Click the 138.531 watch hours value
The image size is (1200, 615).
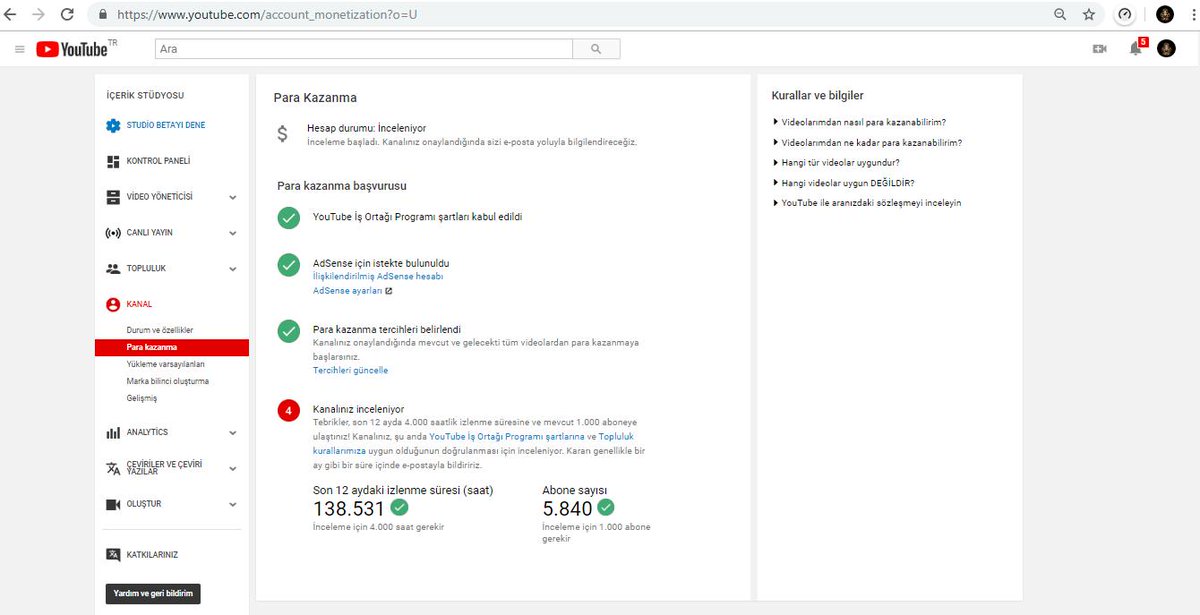(349, 508)
